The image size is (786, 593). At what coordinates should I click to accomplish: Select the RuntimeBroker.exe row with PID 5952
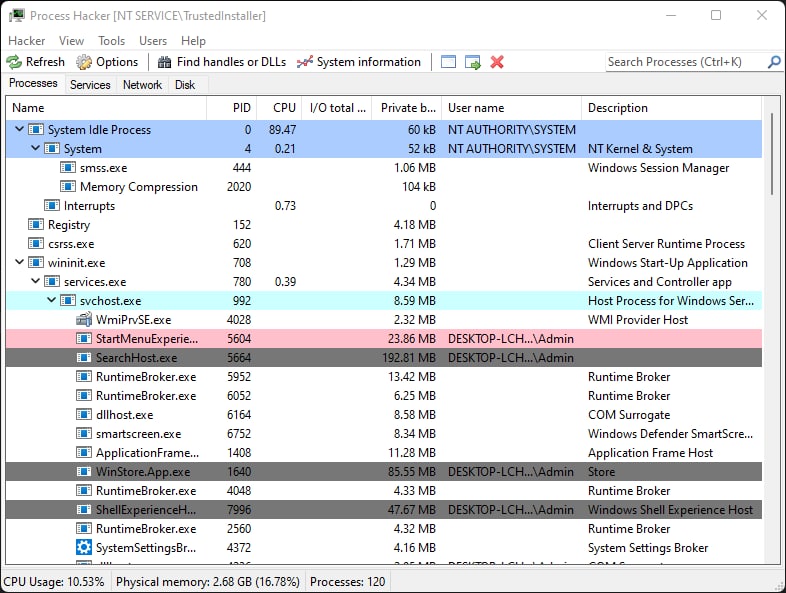(x=384, y=376)
